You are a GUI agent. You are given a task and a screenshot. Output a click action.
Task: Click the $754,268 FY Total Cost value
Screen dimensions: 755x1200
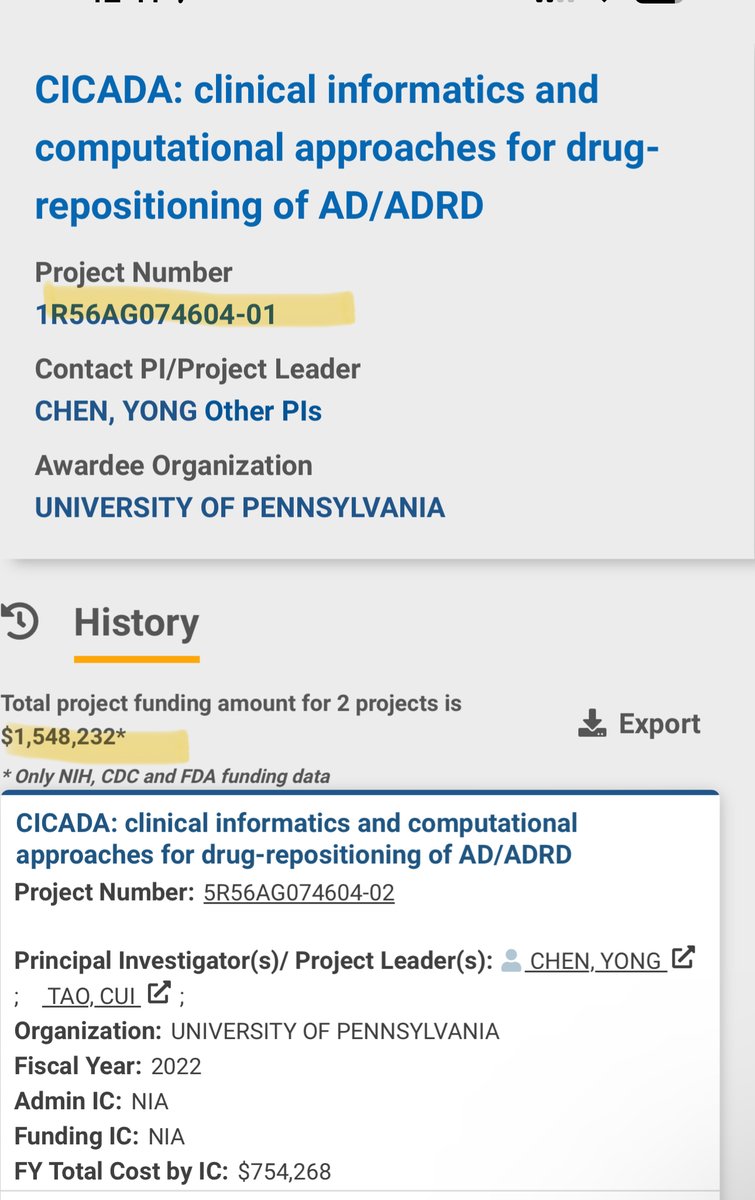click(x=284, y=1171)
